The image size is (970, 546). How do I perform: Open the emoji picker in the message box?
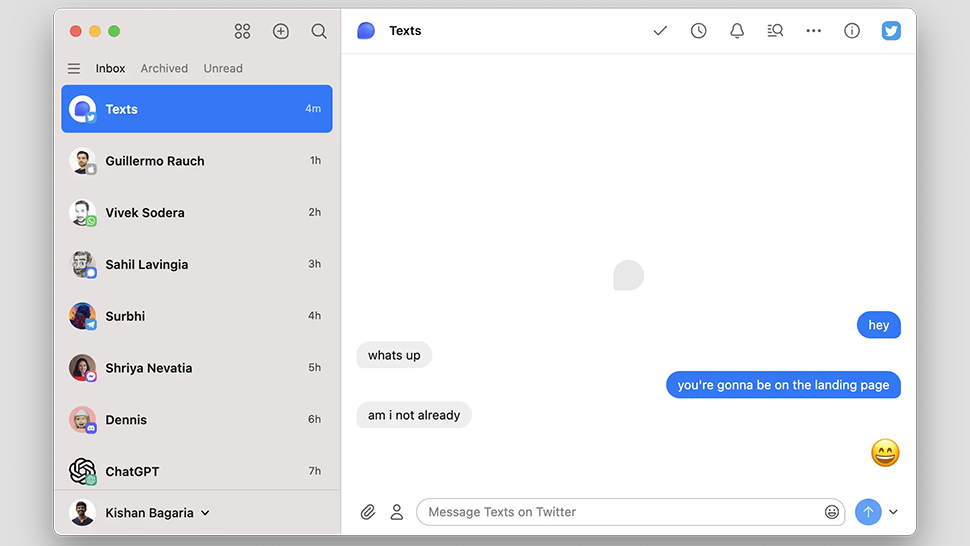click(832, 512)
